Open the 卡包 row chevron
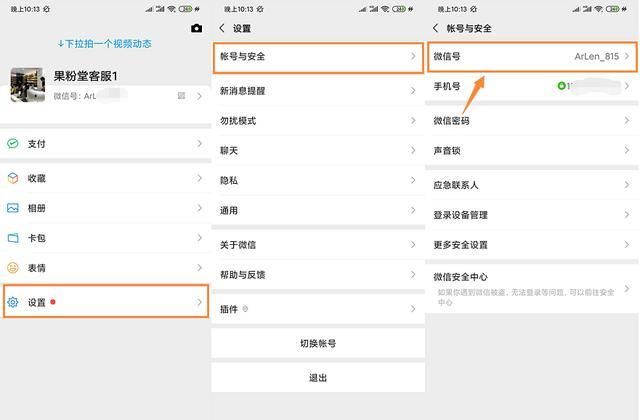 (199, 238)
